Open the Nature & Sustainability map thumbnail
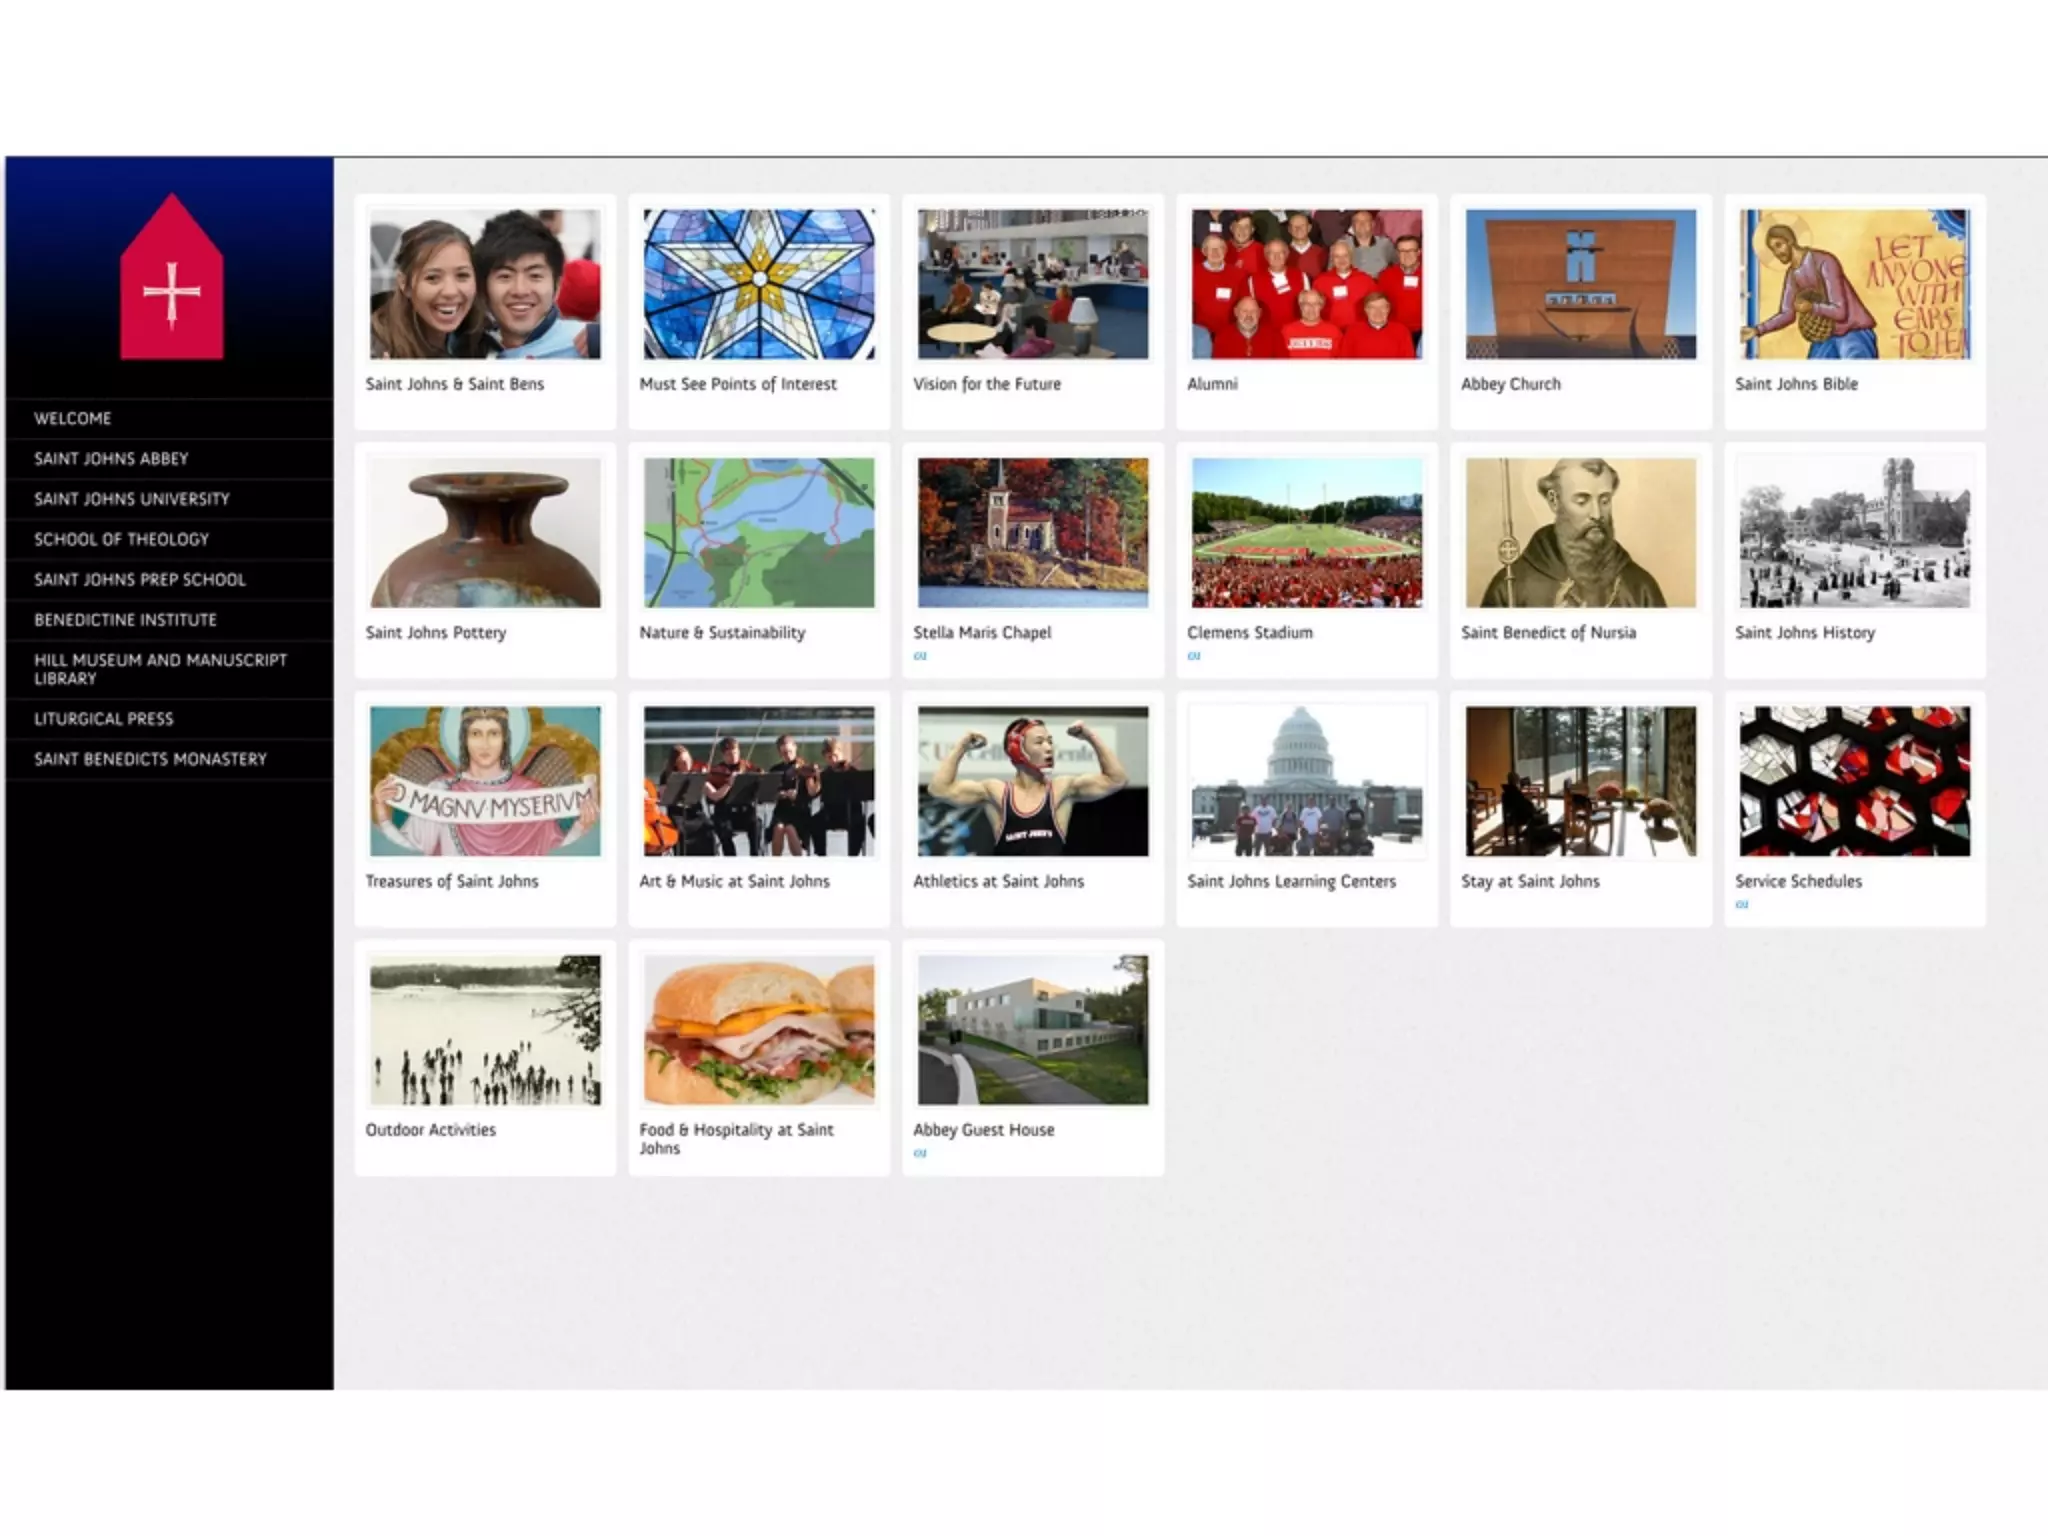The image size is (2048, 1536). pos(758,532)
